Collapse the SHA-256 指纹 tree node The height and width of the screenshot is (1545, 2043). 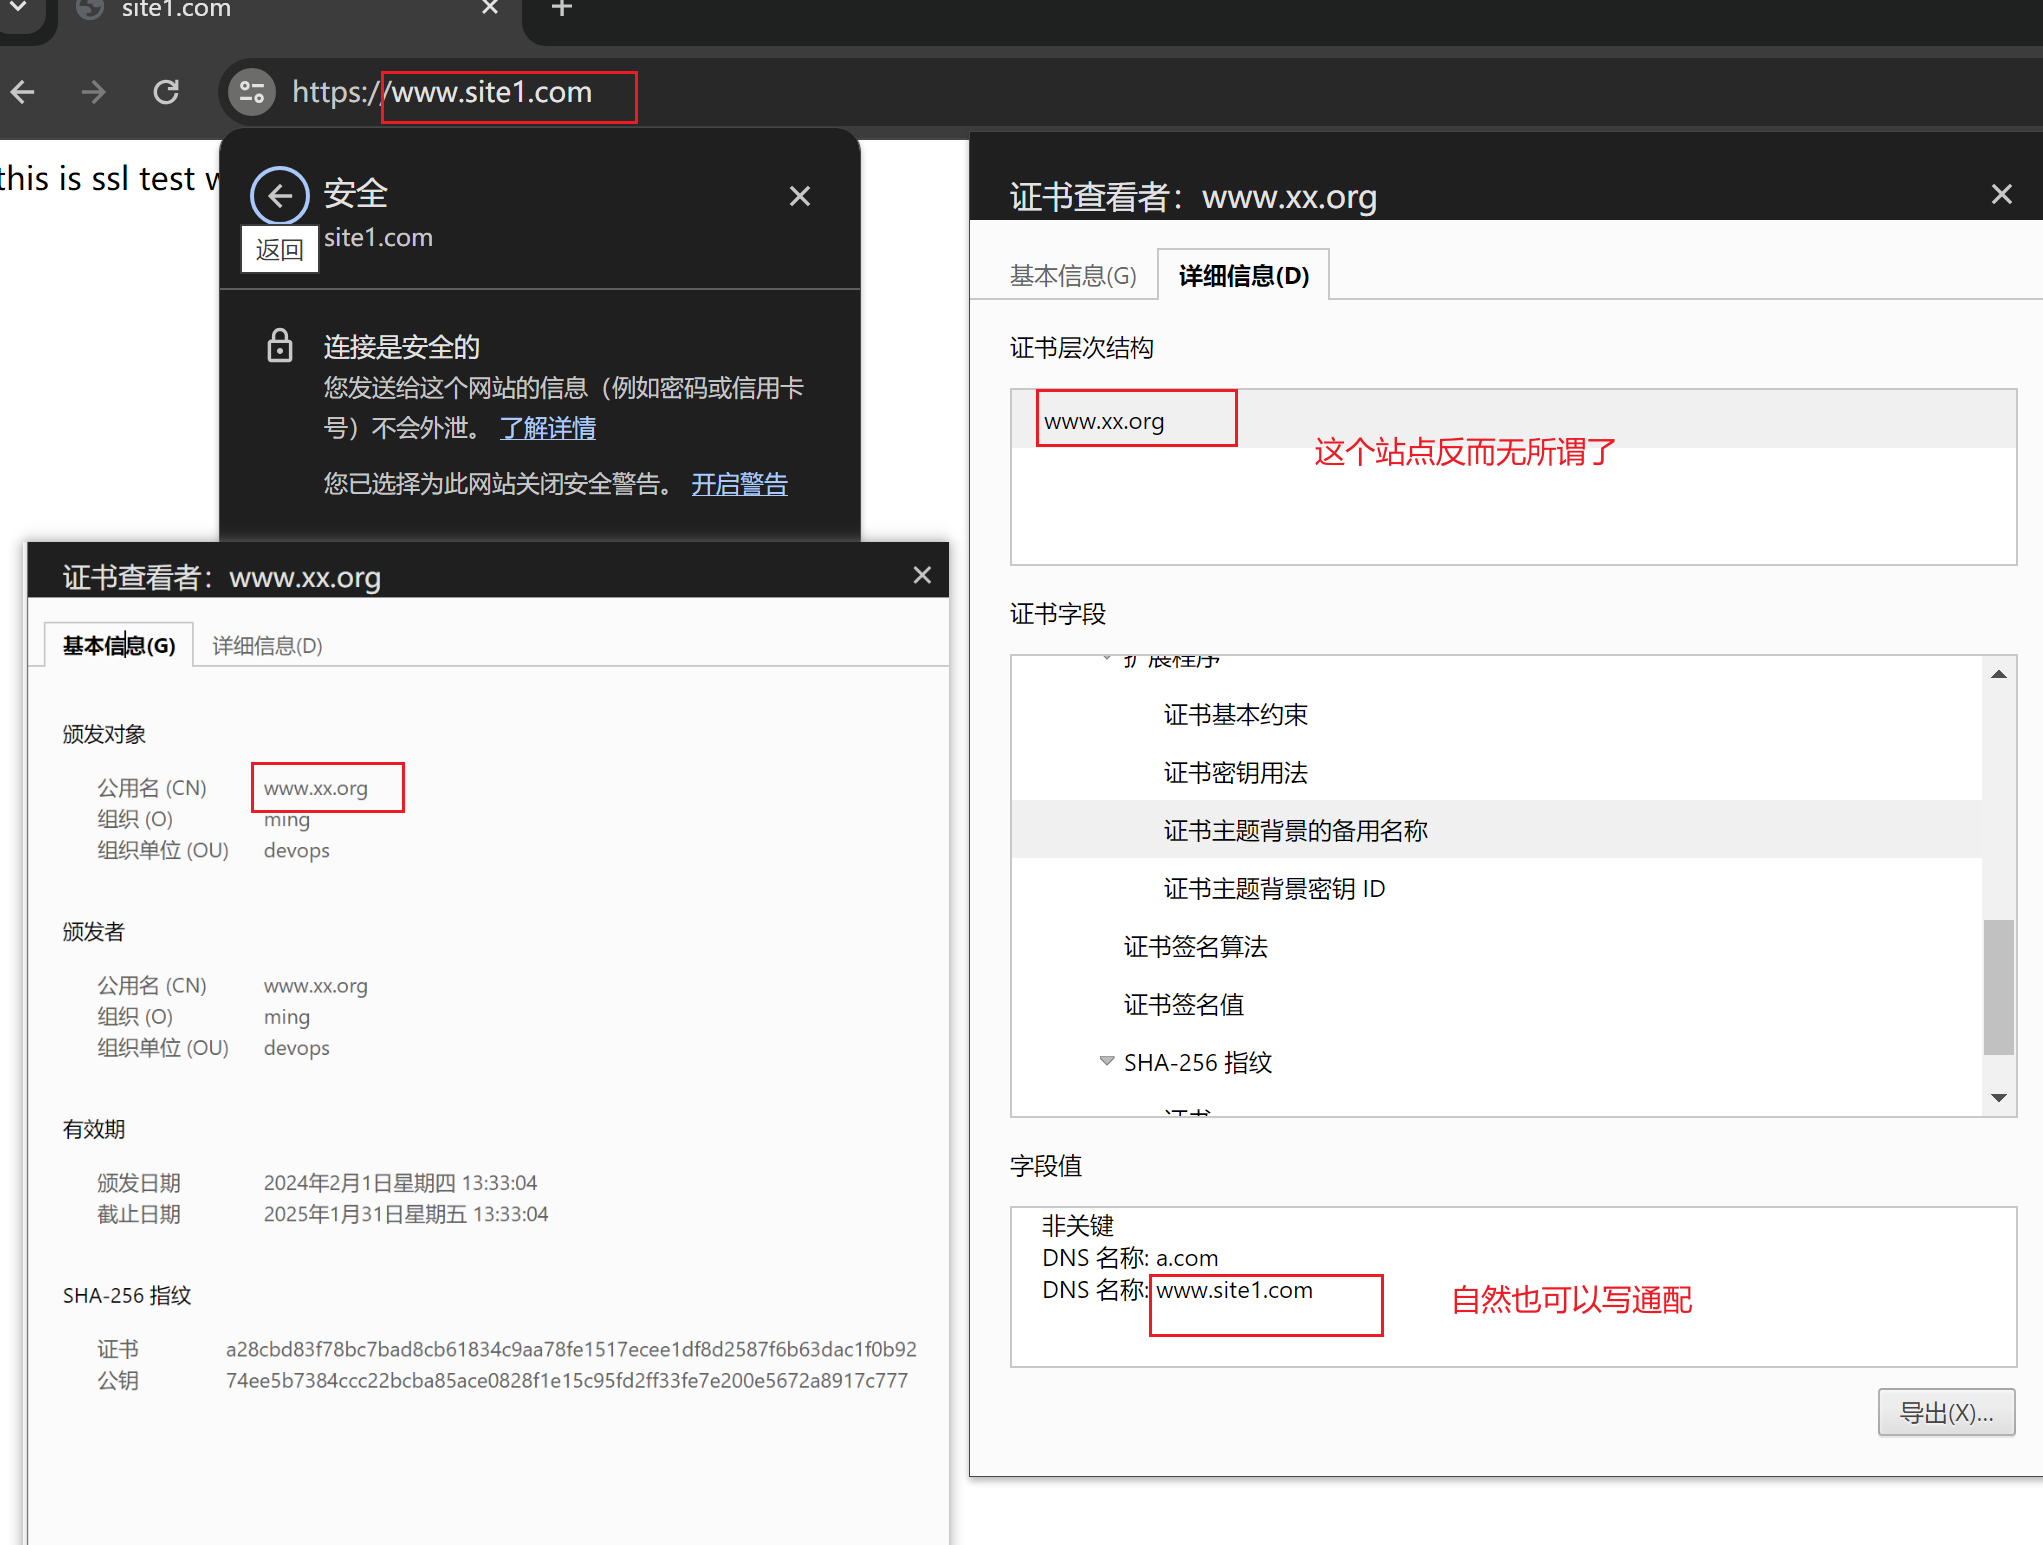[x=1106, y=1061]
